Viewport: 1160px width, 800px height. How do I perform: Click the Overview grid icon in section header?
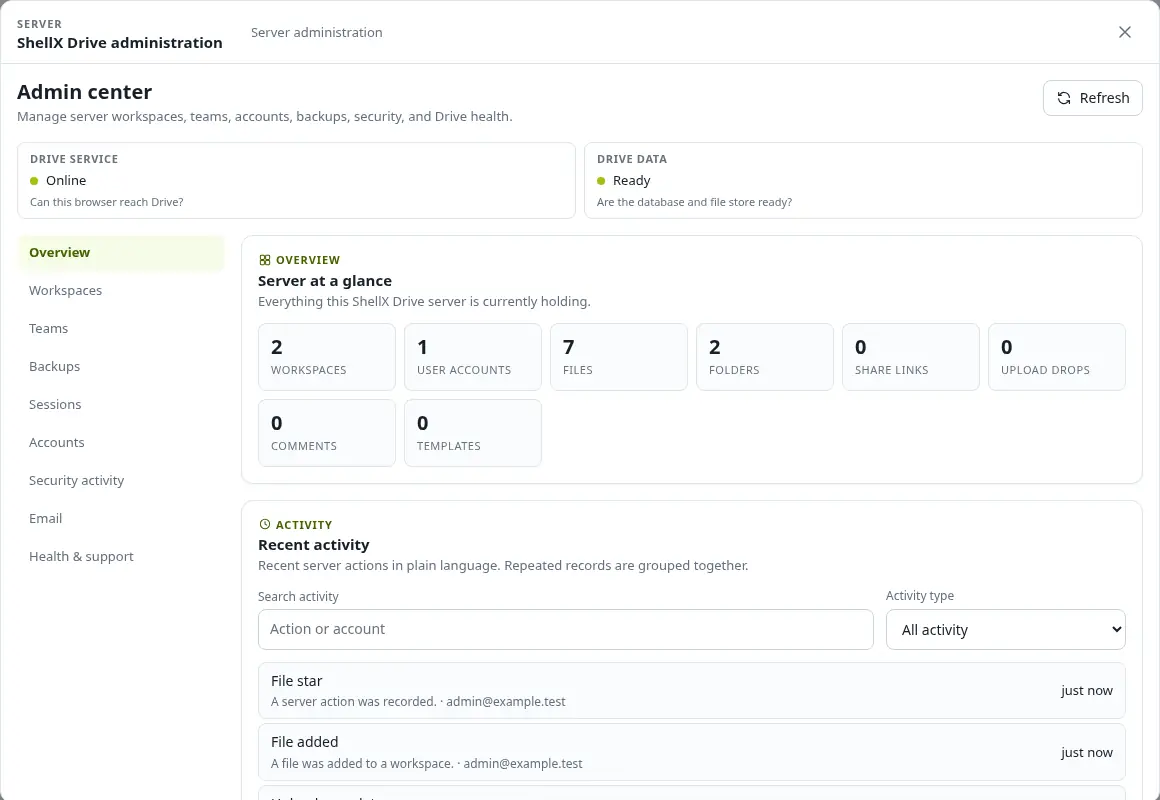265,260
